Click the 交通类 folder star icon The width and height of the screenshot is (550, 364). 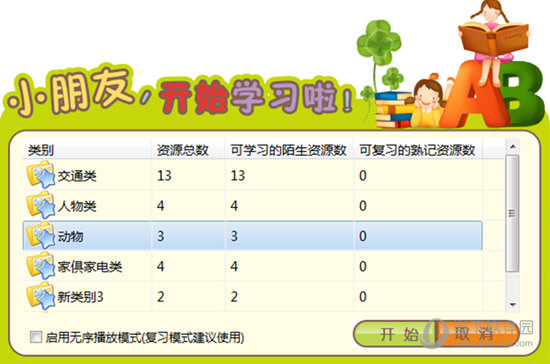(x=41, y=175)
